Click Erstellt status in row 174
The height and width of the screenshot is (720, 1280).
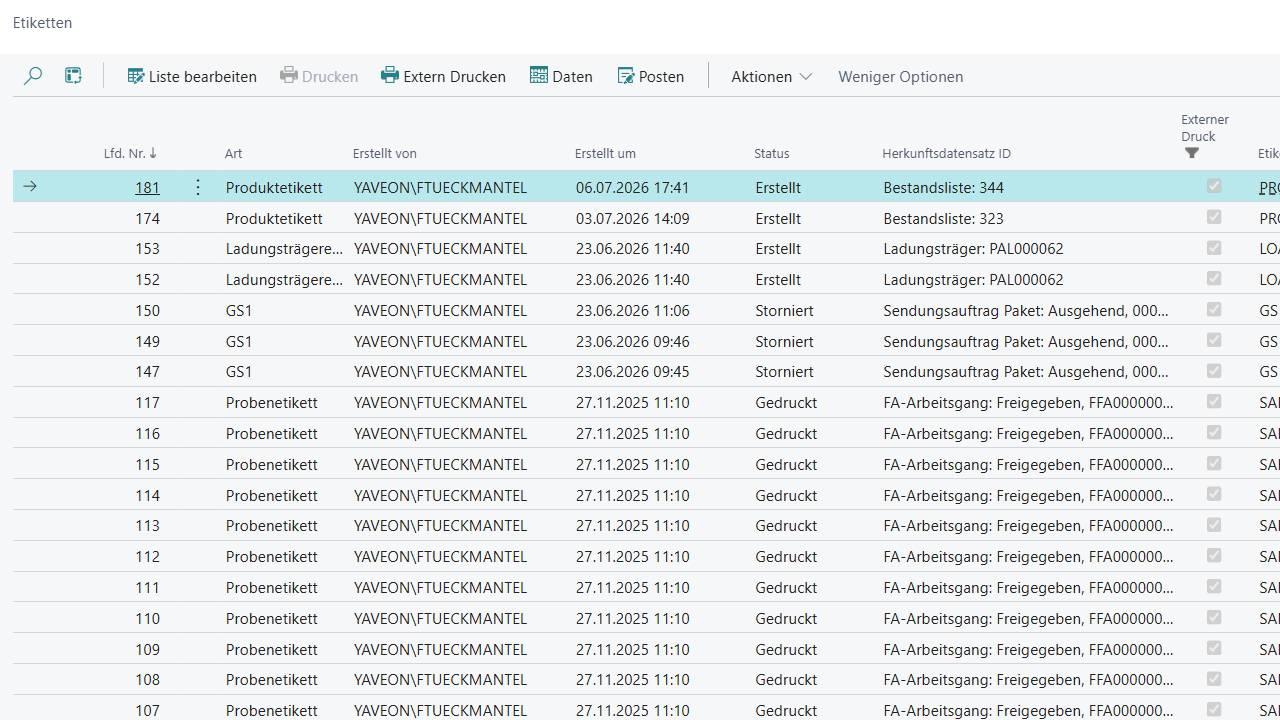tap(778, 218)
